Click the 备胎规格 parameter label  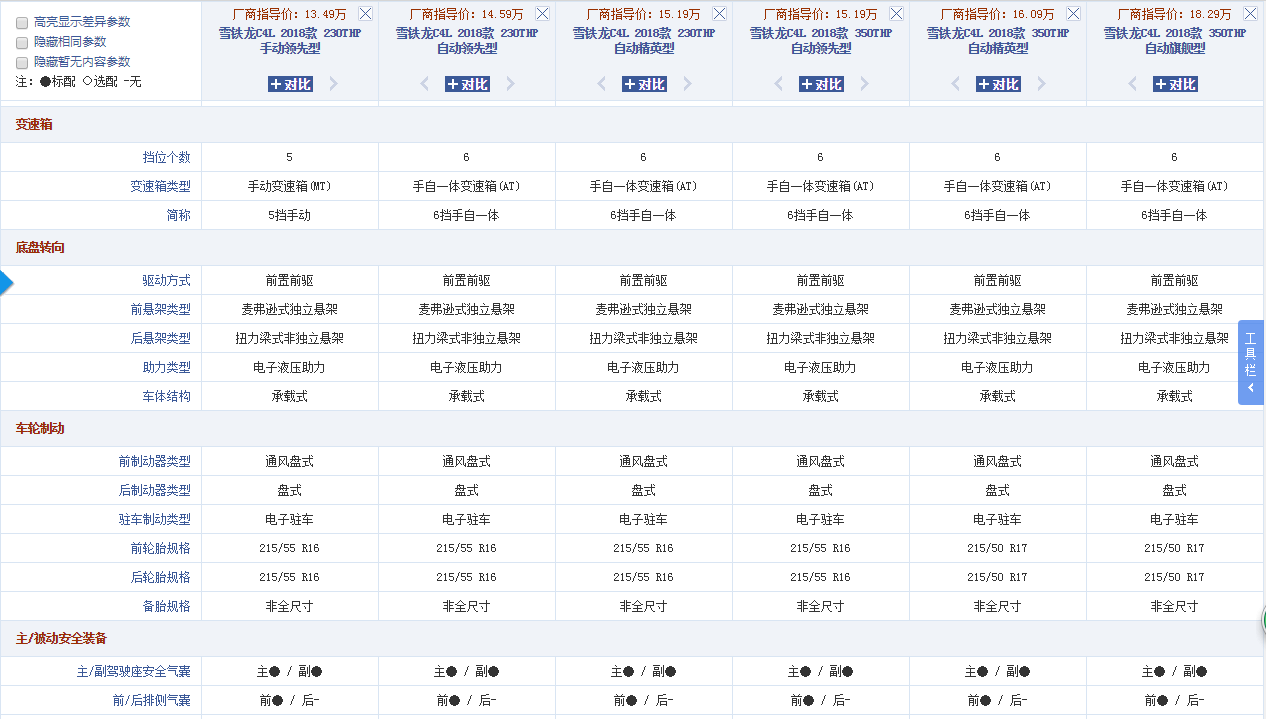166,607
